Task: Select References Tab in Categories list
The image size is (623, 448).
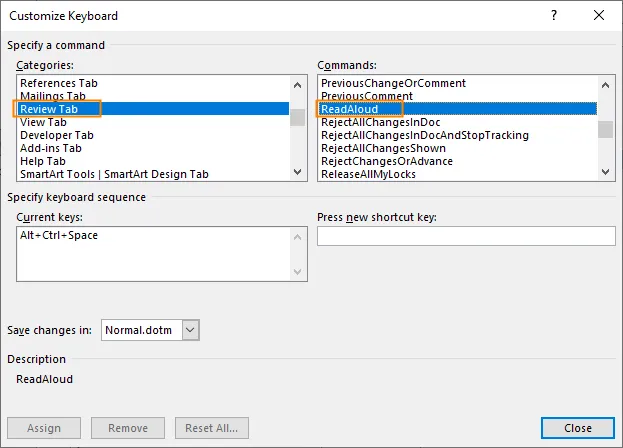Action: (x=59, y=83)
